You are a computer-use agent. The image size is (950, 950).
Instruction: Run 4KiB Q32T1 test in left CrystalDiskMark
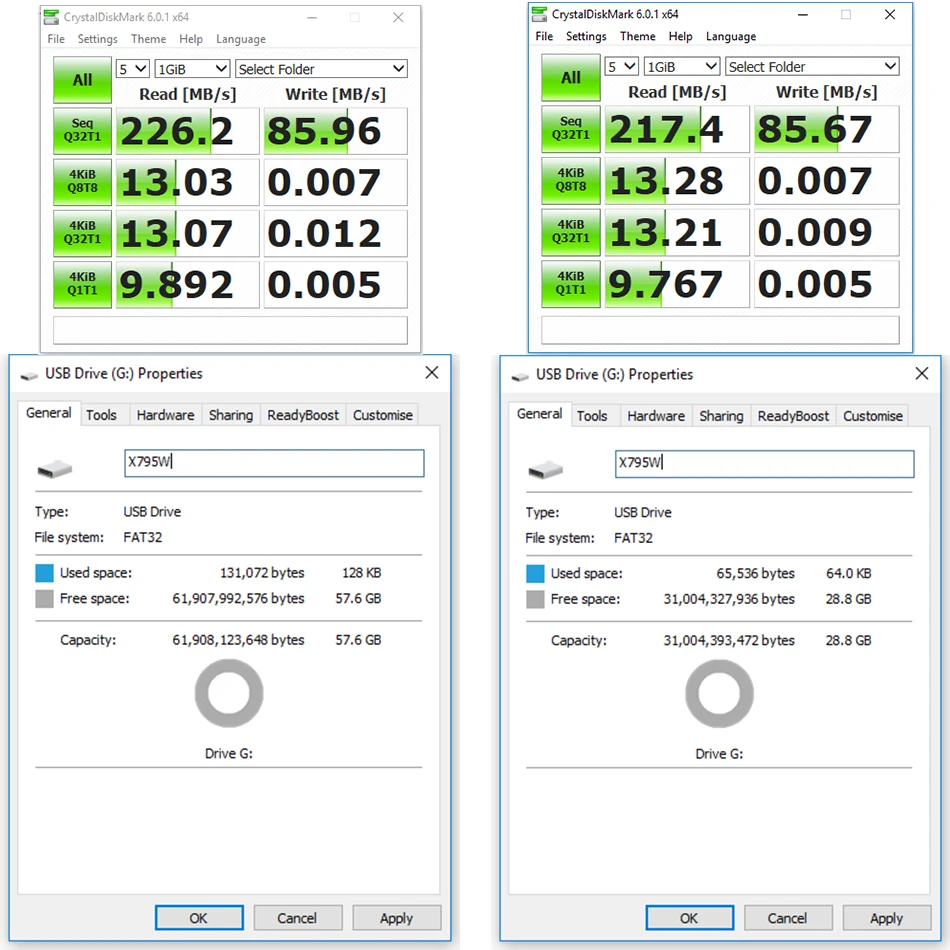coord(82,233)
